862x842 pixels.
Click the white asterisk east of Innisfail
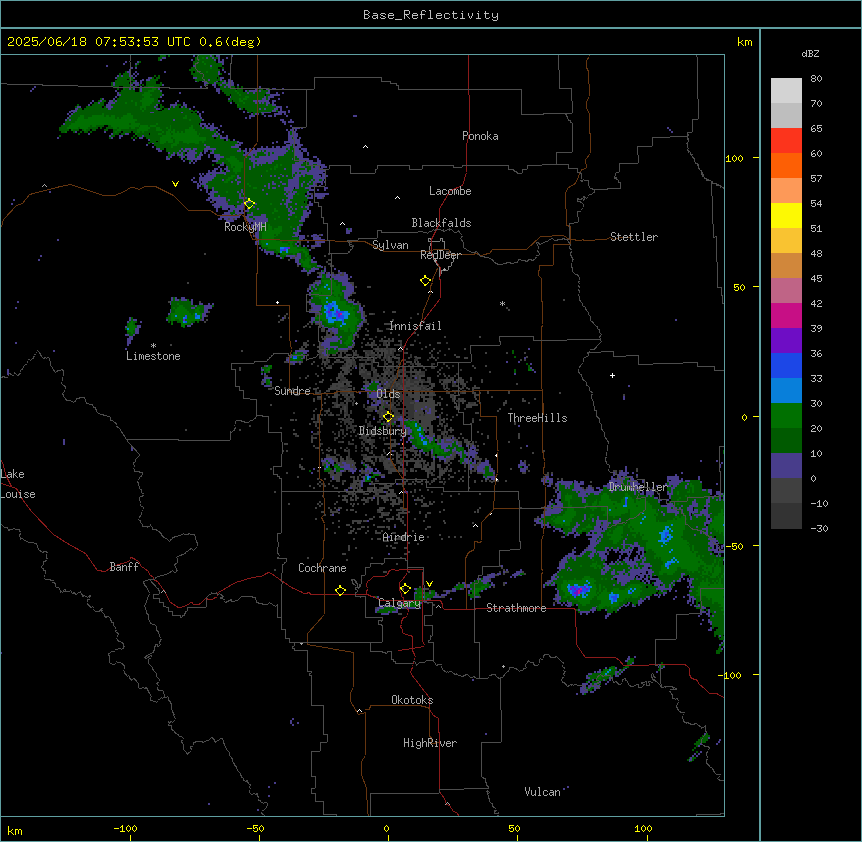pyautogui.click(x=502, y=304)
